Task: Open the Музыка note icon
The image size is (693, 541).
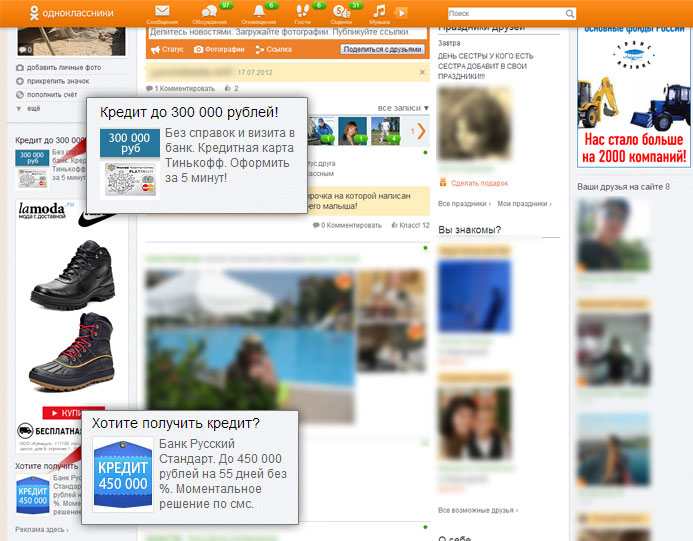Action: [379, 11]
